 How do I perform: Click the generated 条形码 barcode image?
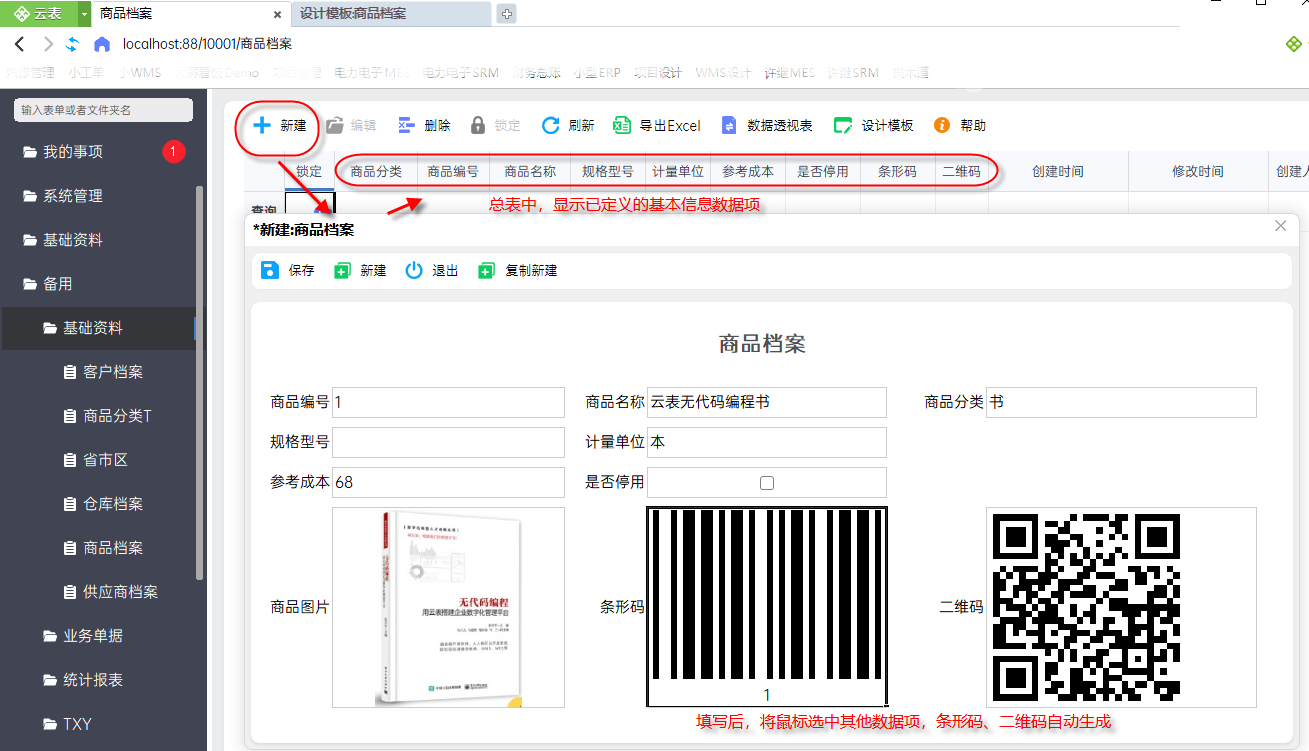pyautogui.click(x=767, y=607)
